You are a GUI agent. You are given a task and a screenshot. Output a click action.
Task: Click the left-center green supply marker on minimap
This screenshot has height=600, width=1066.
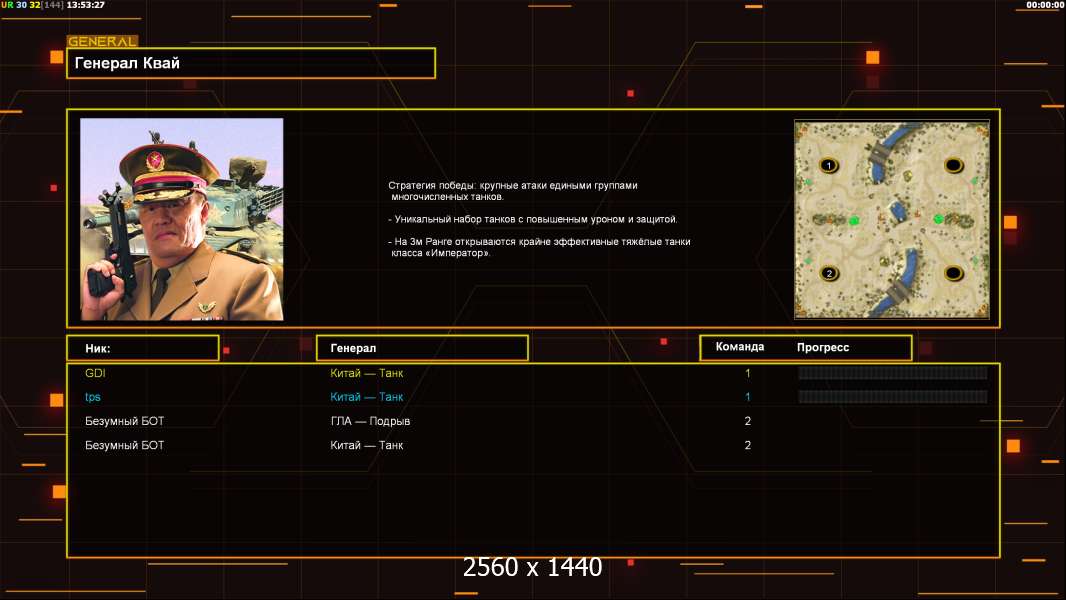point(853,220)
